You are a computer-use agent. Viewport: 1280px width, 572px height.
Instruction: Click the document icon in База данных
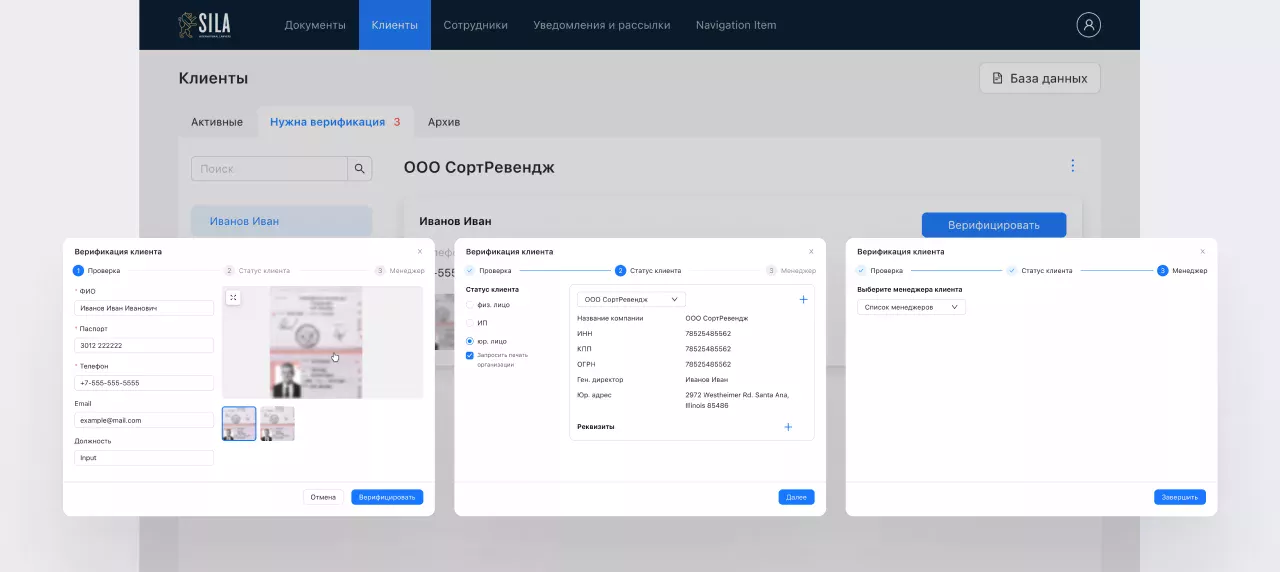(x=997, y=78)
